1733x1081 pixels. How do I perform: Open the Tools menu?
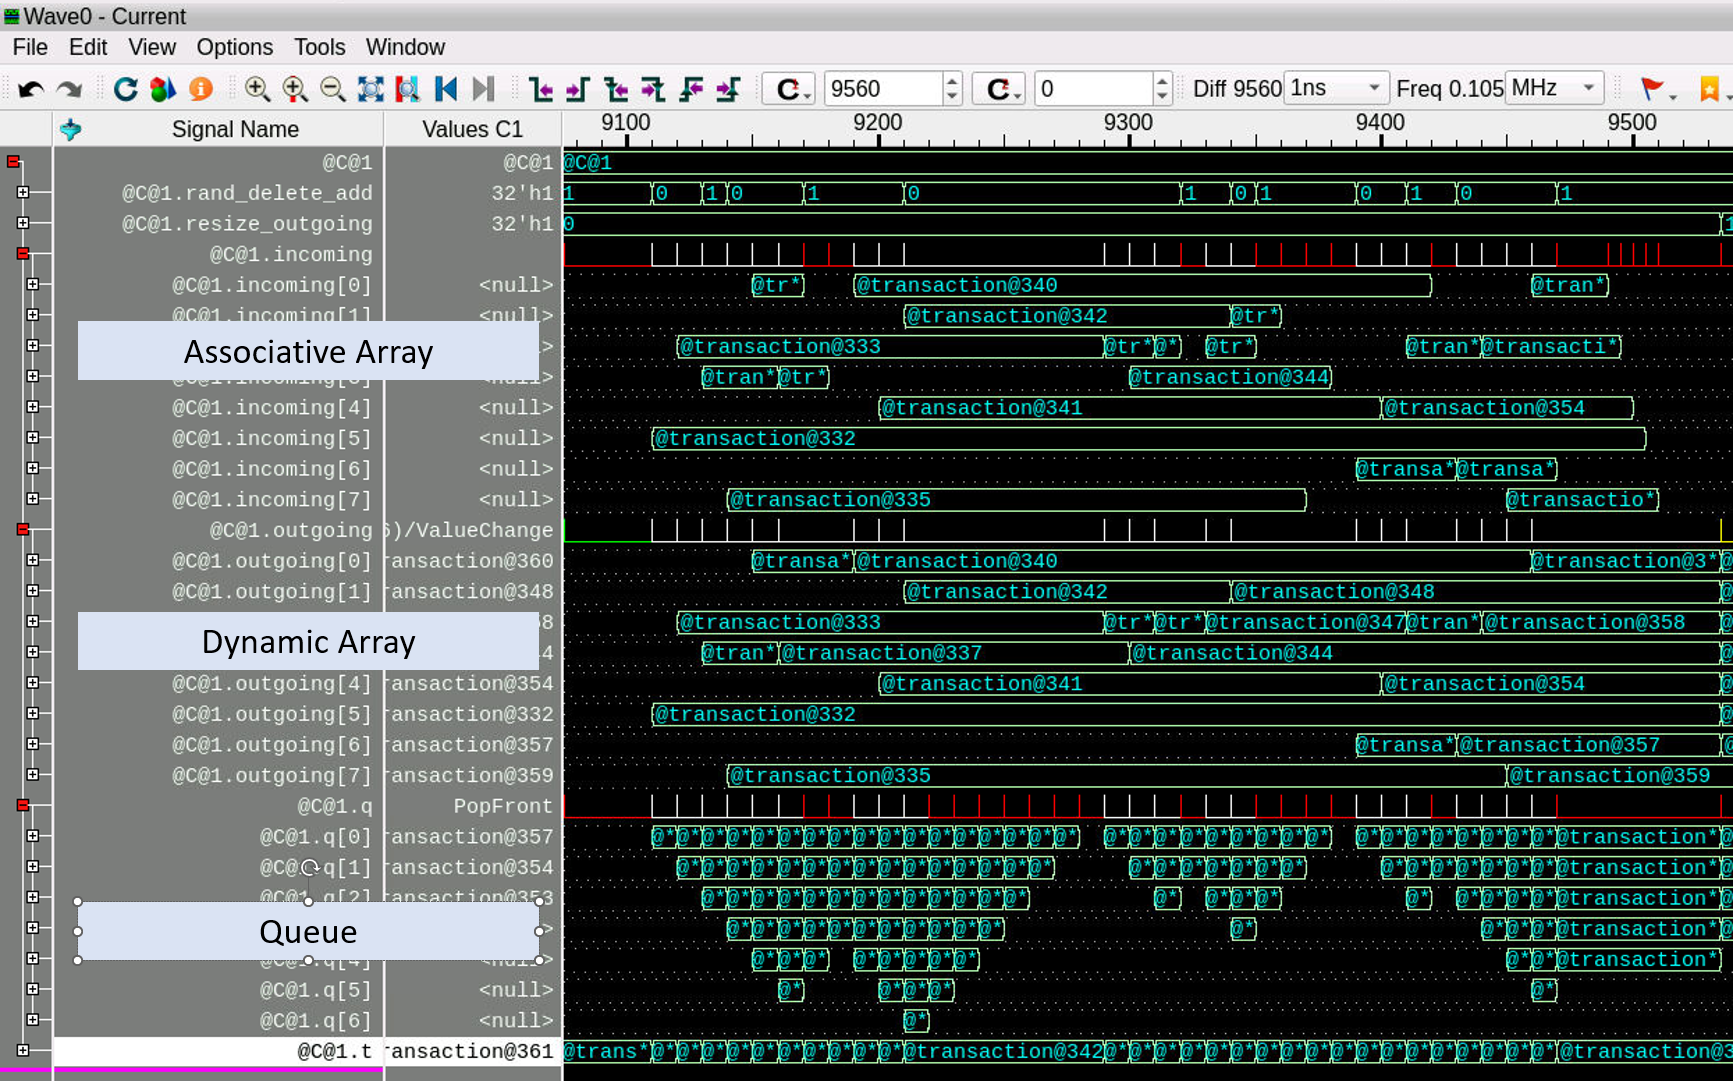pyautogui.click(x=318, y=46)
